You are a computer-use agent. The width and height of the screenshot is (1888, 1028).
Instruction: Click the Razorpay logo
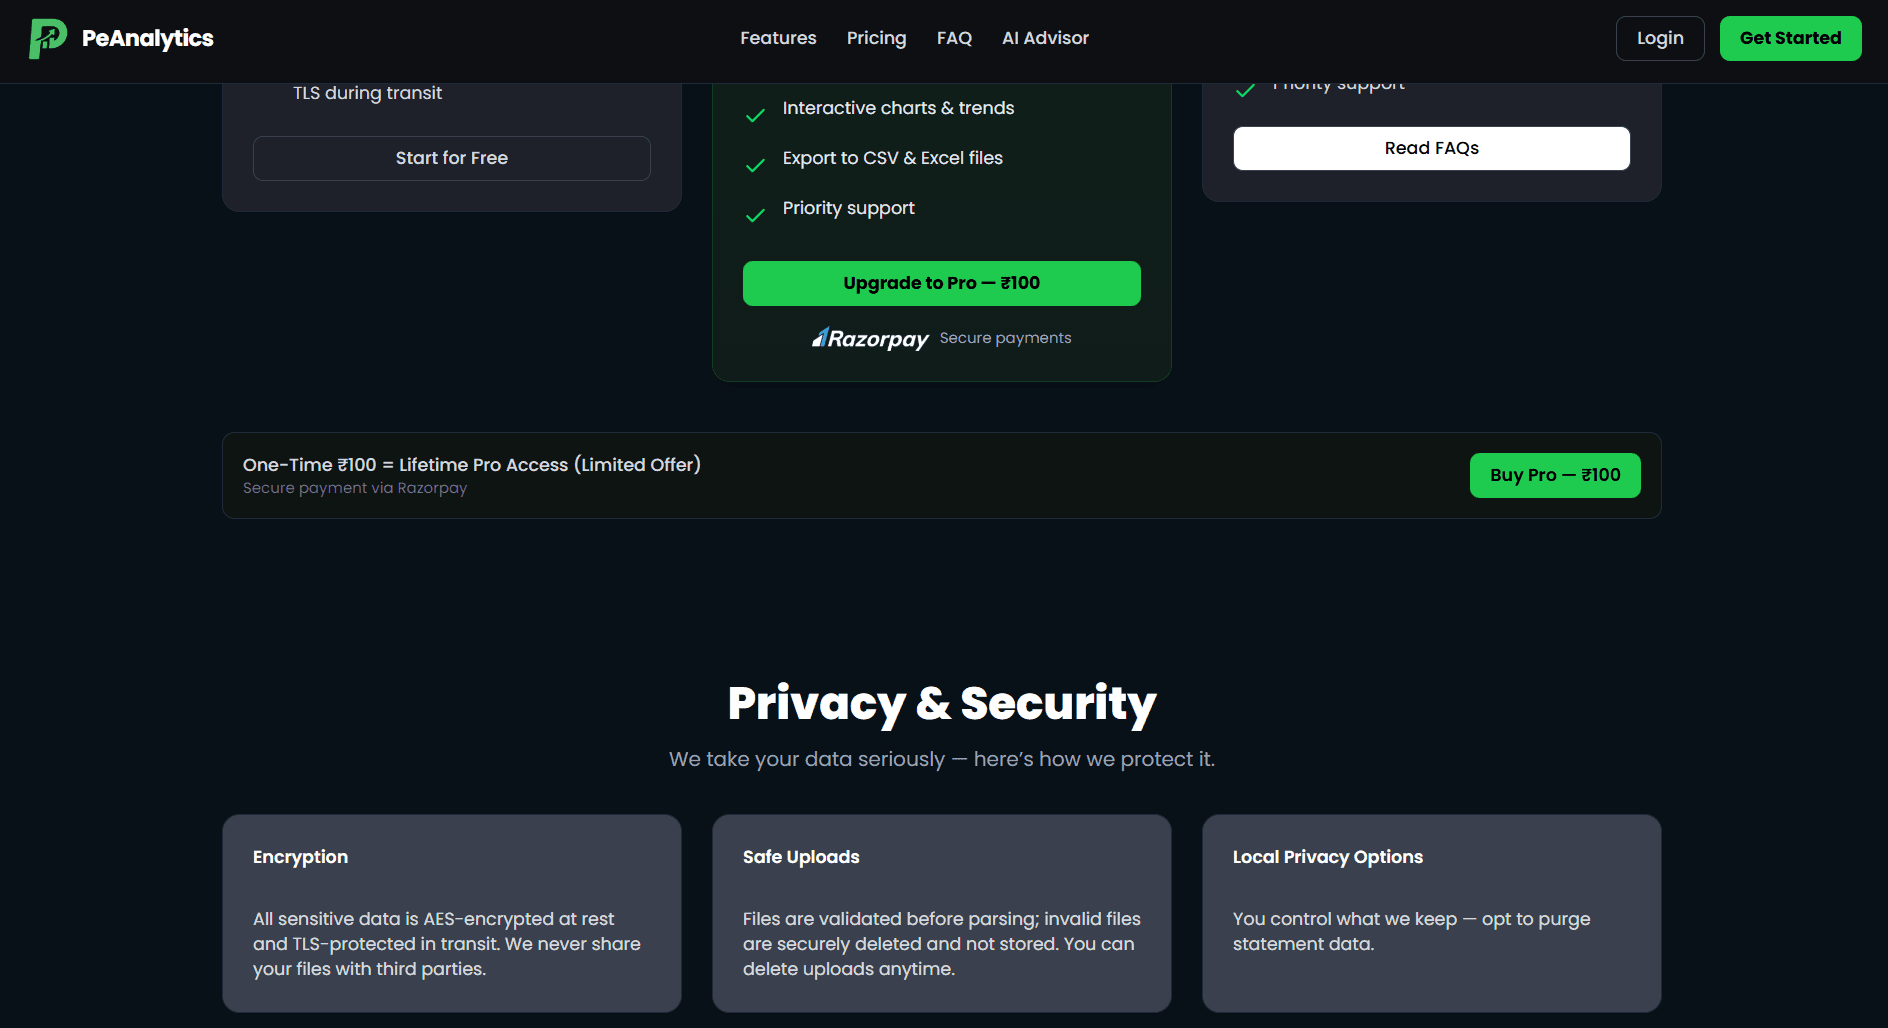coord(870,339)
